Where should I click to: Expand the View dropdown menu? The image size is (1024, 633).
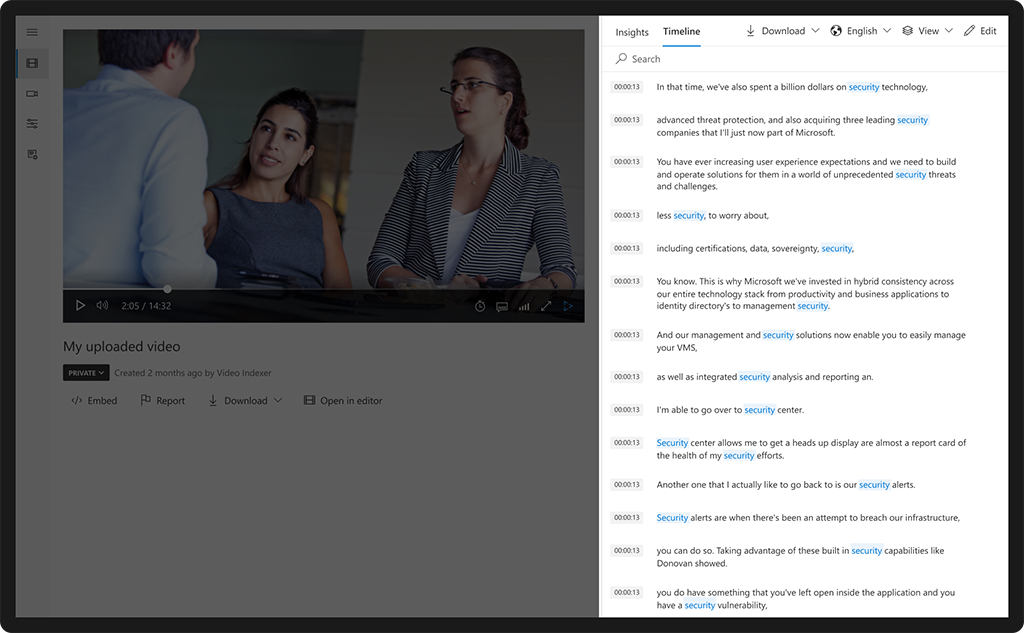click(925, 31)
